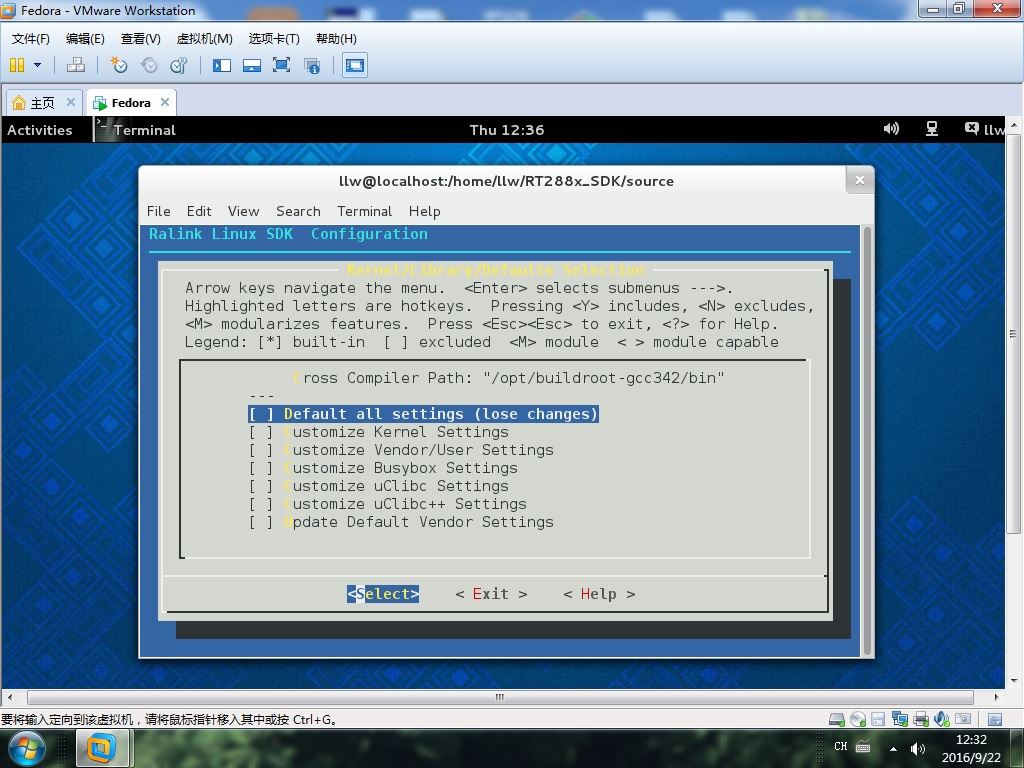
Task: Toggle Customize Busybox Settings checkbox
Action: [x=261, y=468]
